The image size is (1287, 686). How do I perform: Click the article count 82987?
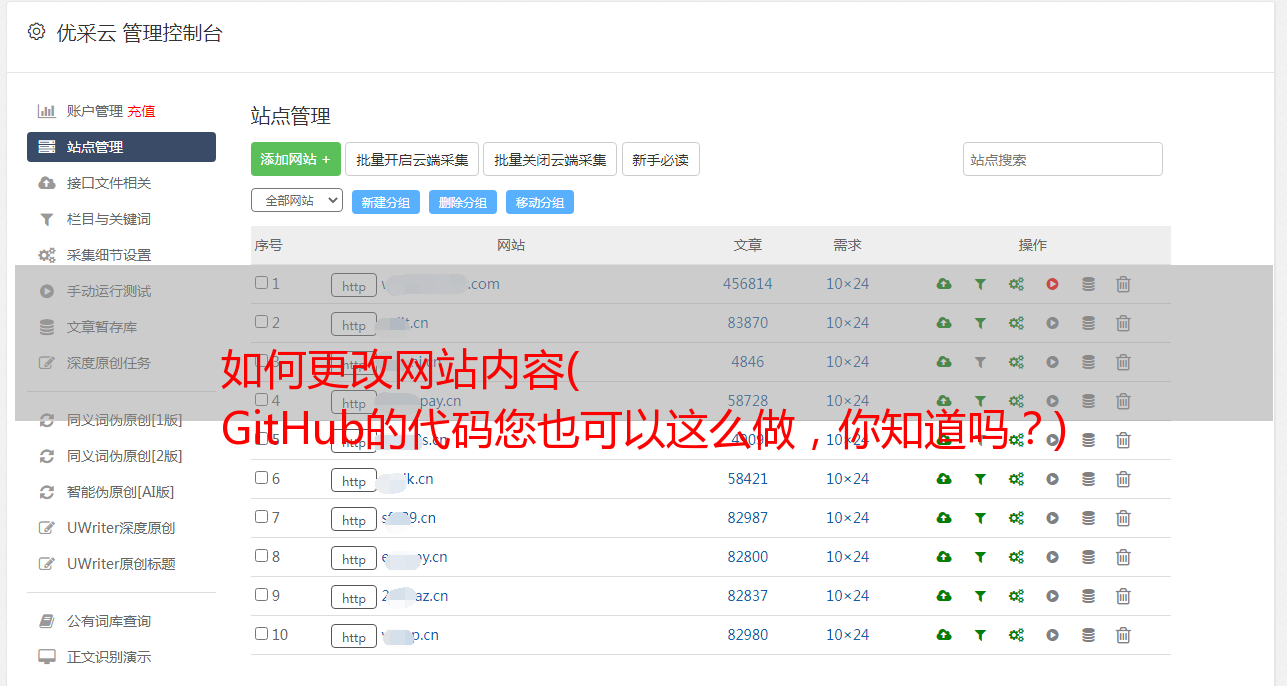coord(748,518)
